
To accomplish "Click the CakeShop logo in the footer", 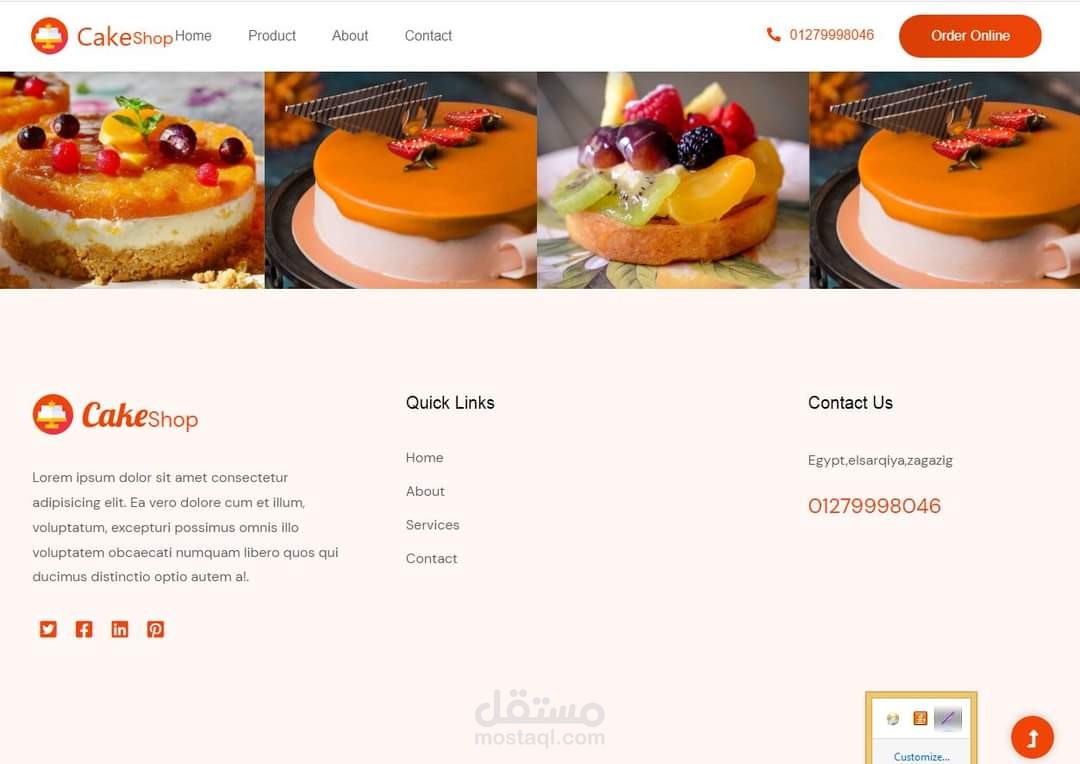I will (x=115, y=415).
